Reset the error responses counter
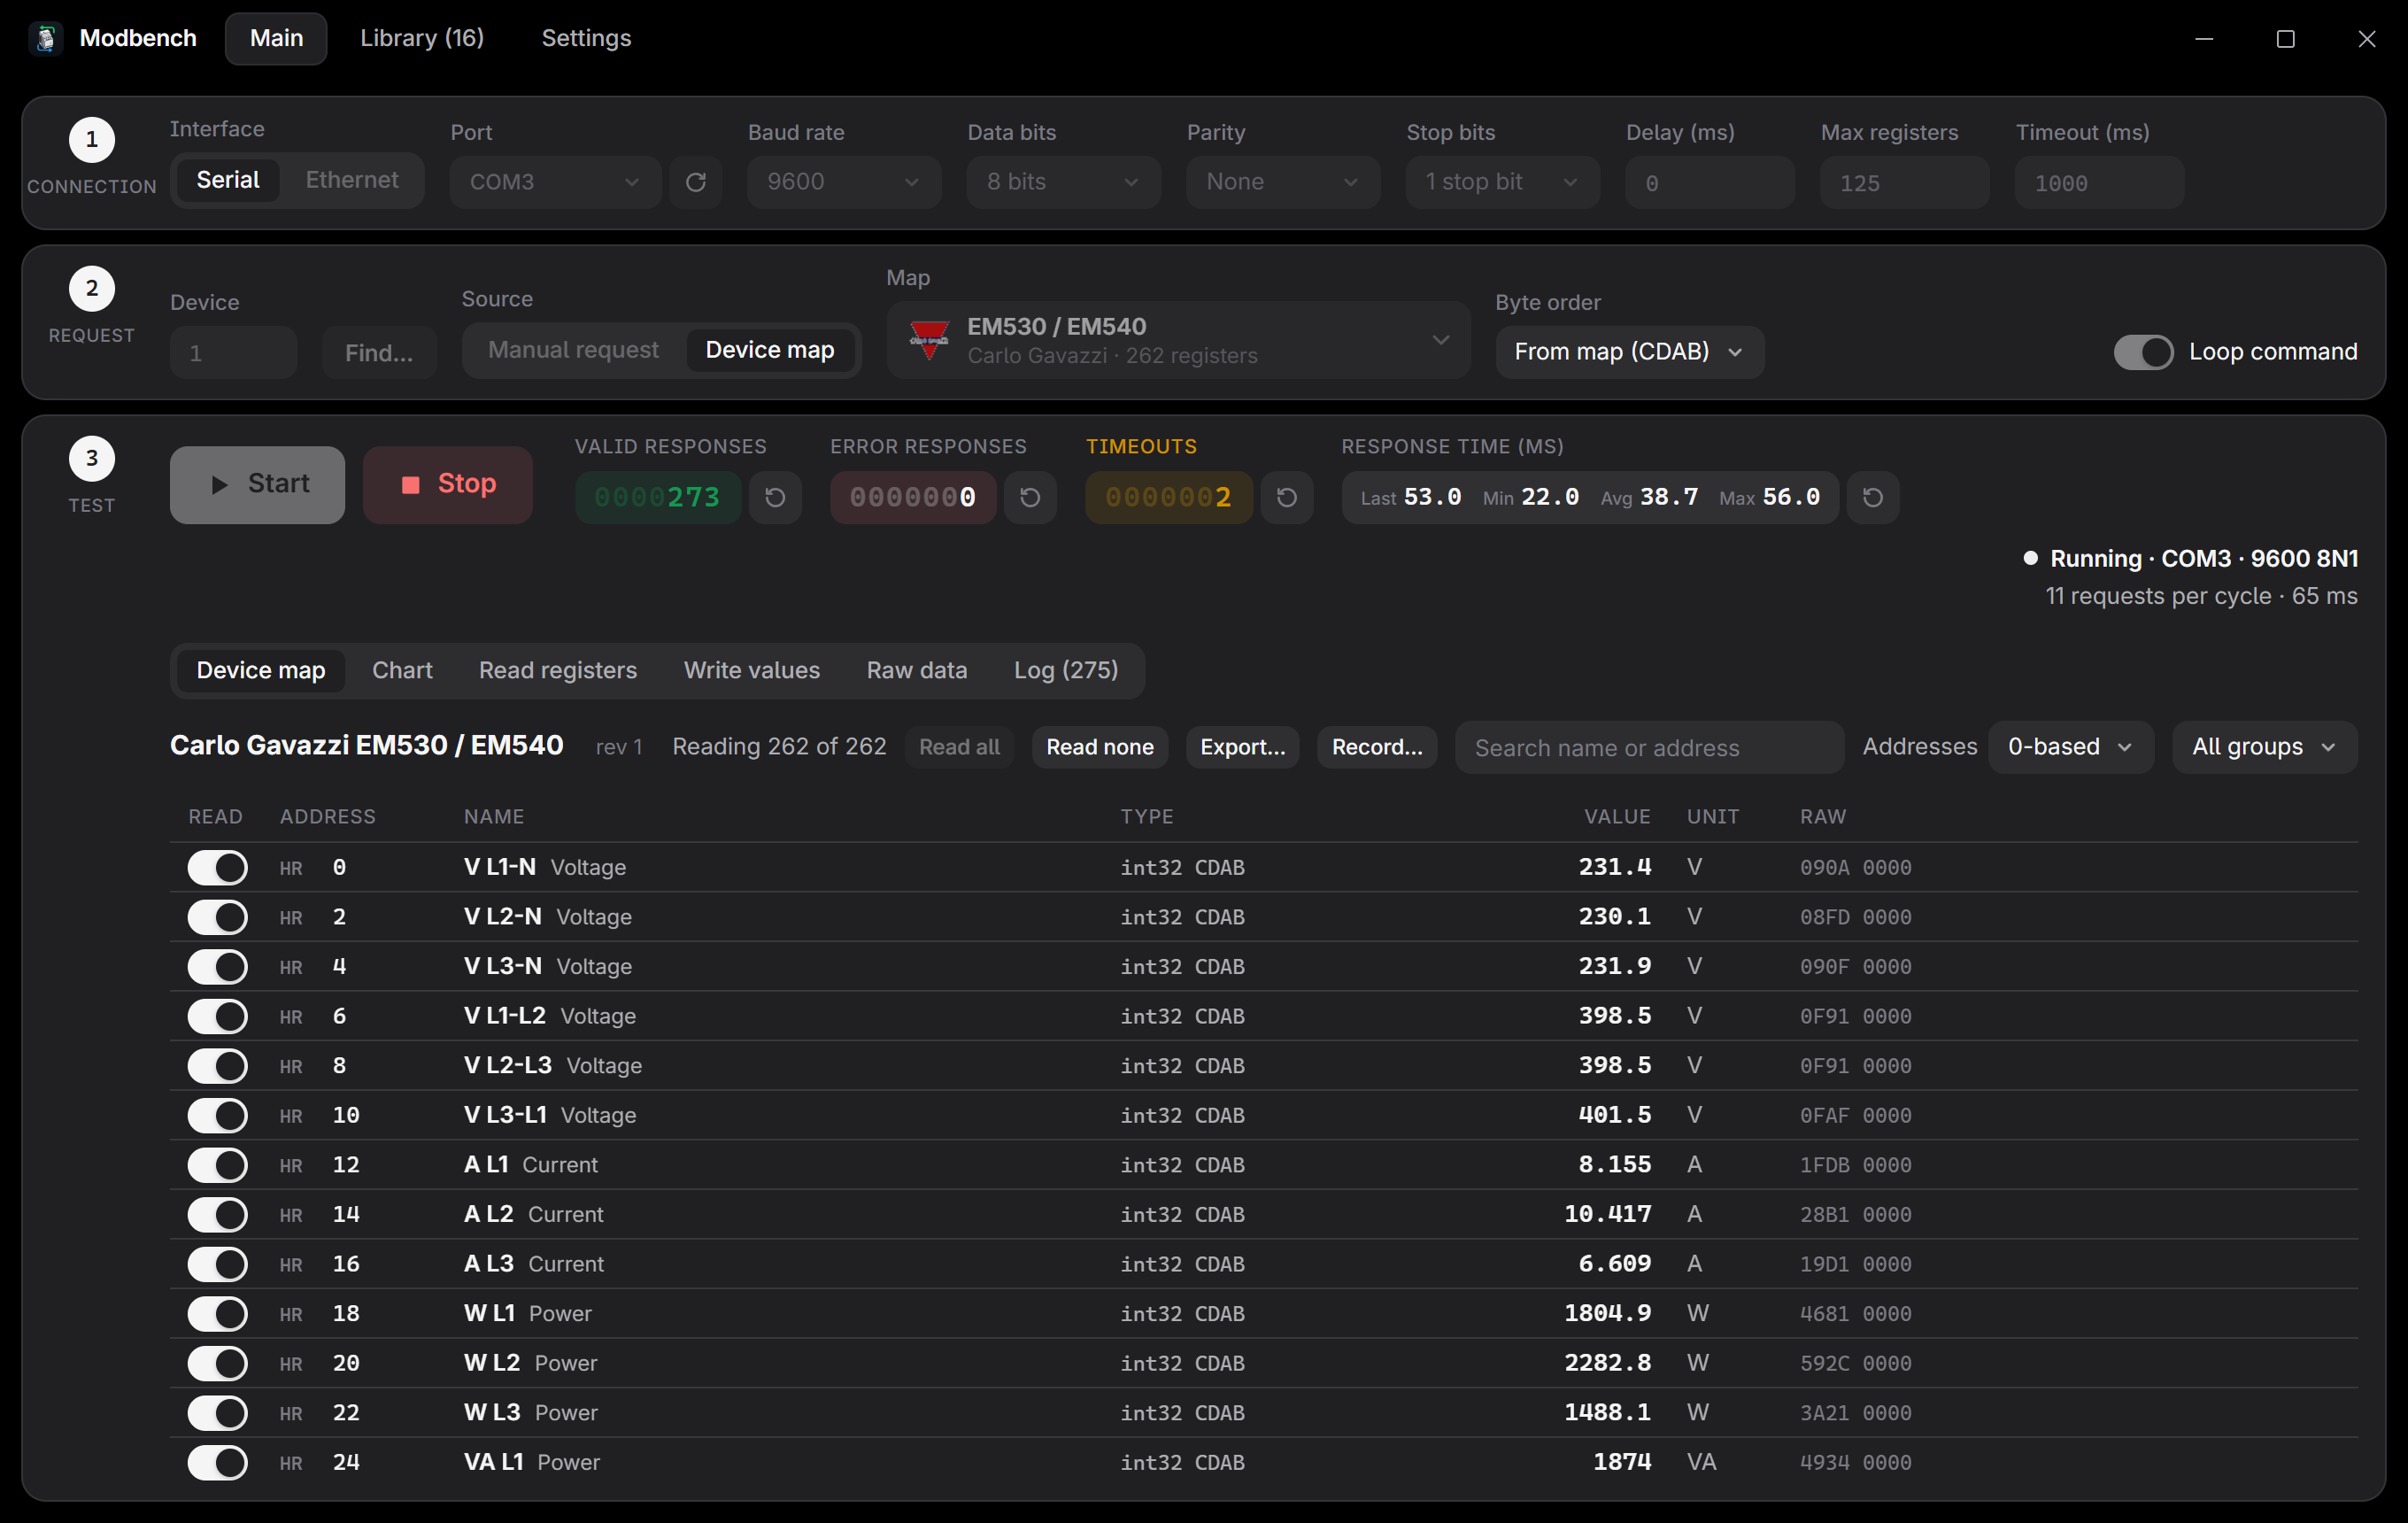The image size is (2408, 1523). point(1030,497)
